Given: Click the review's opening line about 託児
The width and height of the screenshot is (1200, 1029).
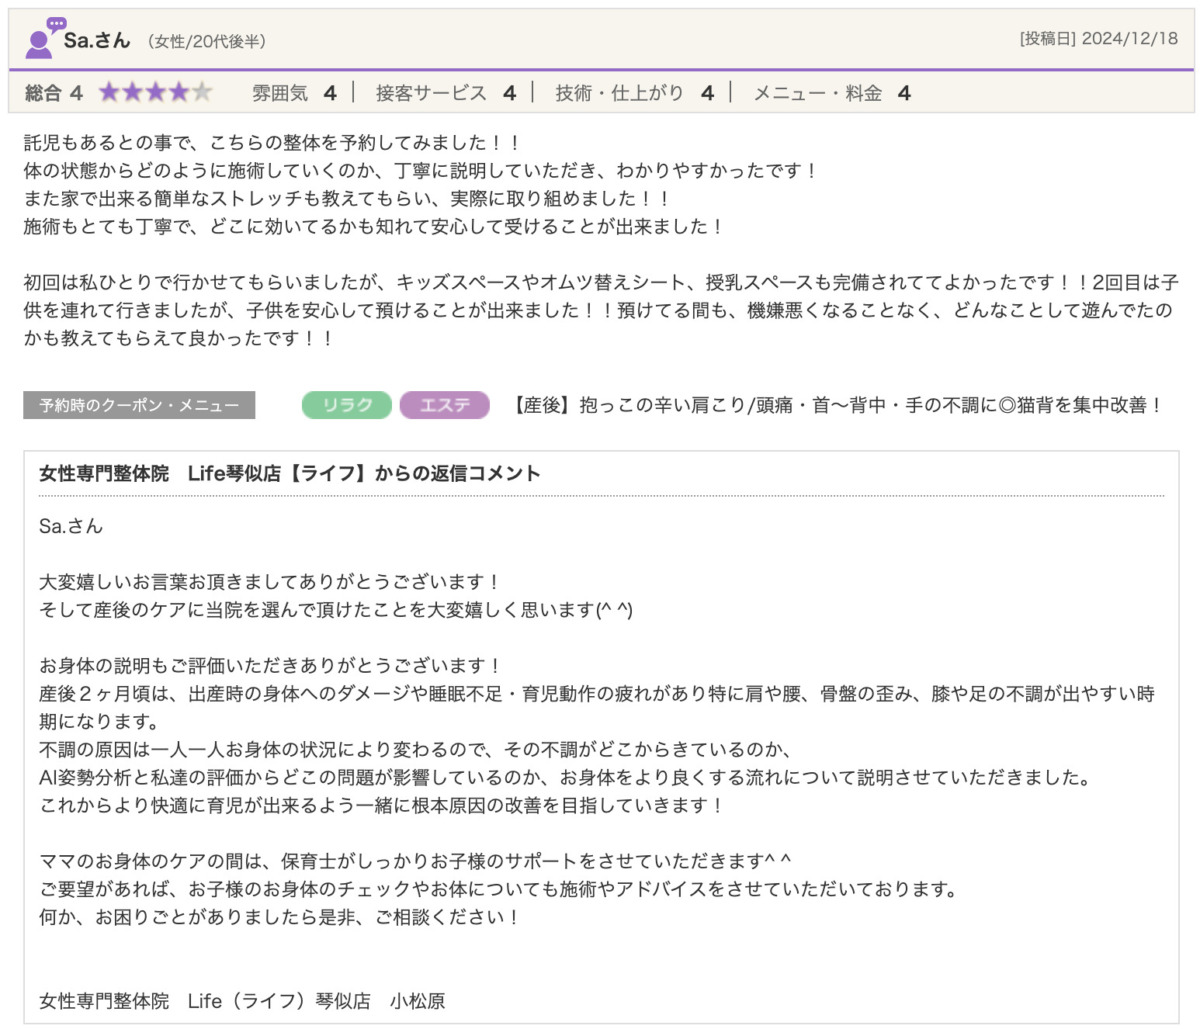Looking at the screenshot, I should tap(270, 142).
